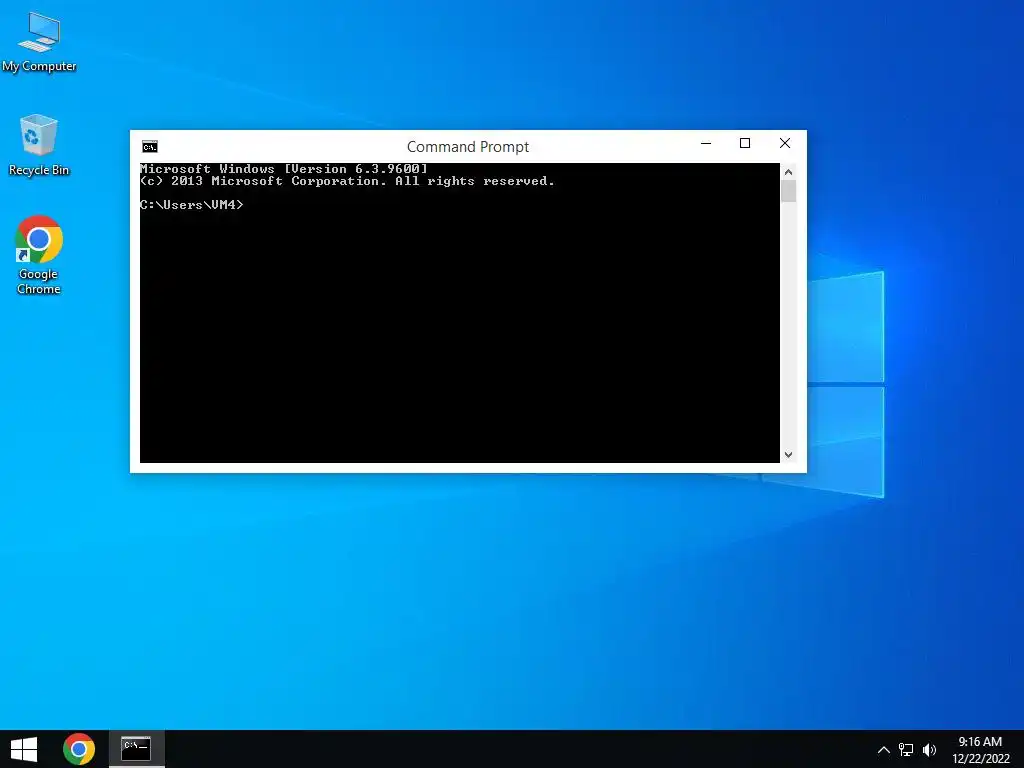Click the Command Prompt scrollbar thumb
The width and height of the screenshot is (1024, 768).
[788, 191]
